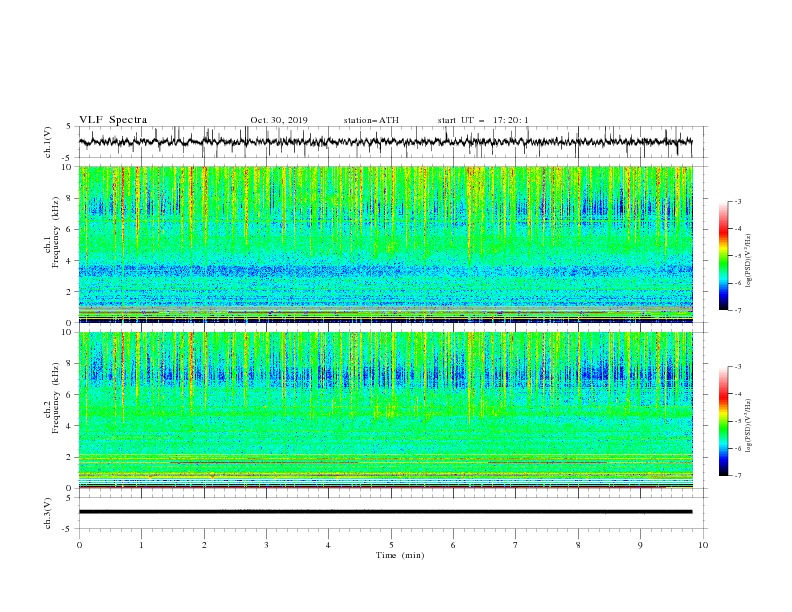The width and height of the screenshot is (792, 612).
Task: Click the 'ch.1(V)' waveform axis label
Action: pos(48,142)
